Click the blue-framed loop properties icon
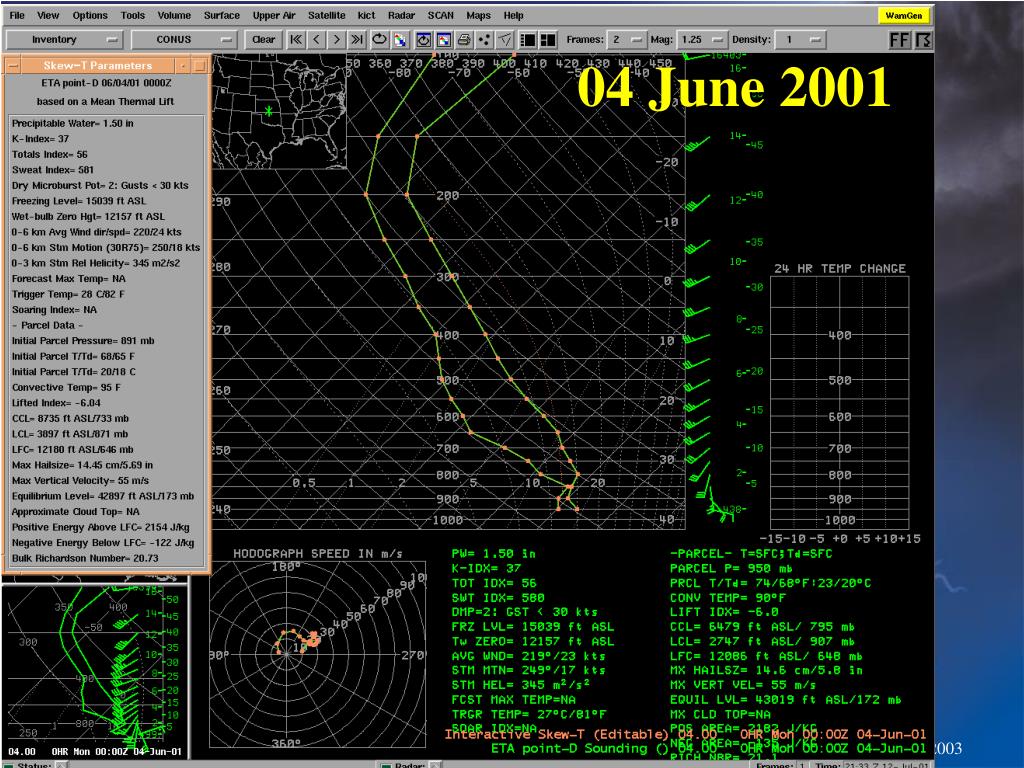Viewport: 1024px width, 768px height. [424, 40]
